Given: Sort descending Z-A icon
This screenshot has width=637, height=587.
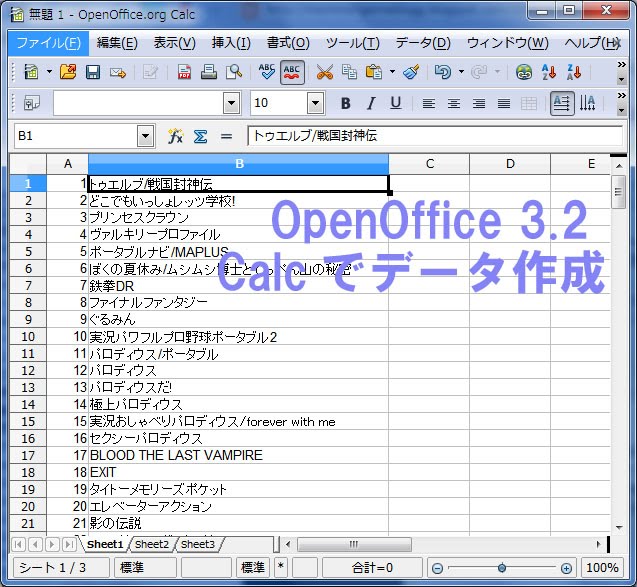Looking at the screenshot, I should [574, 72].
